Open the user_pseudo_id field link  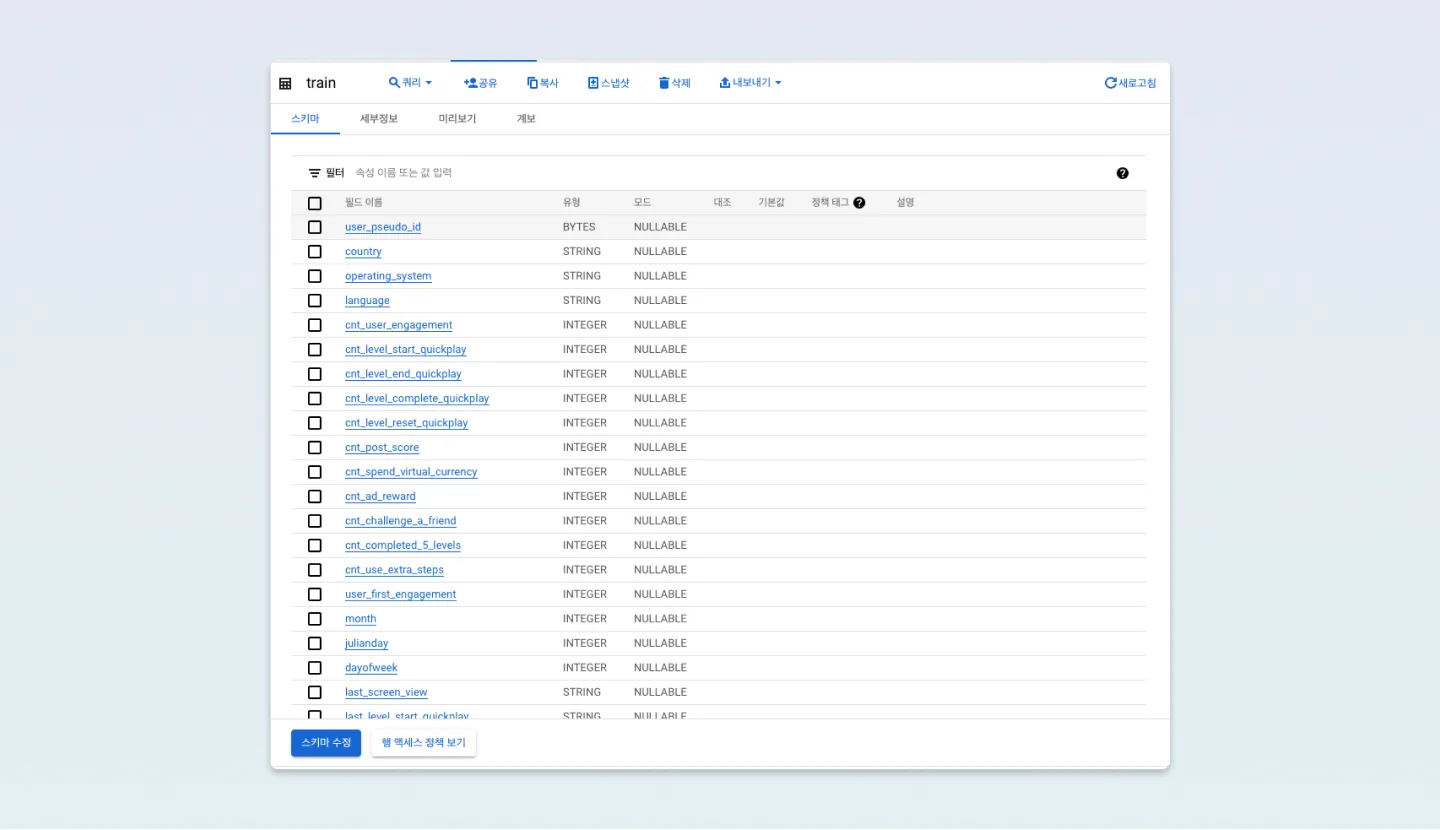[x=383, y=227]
